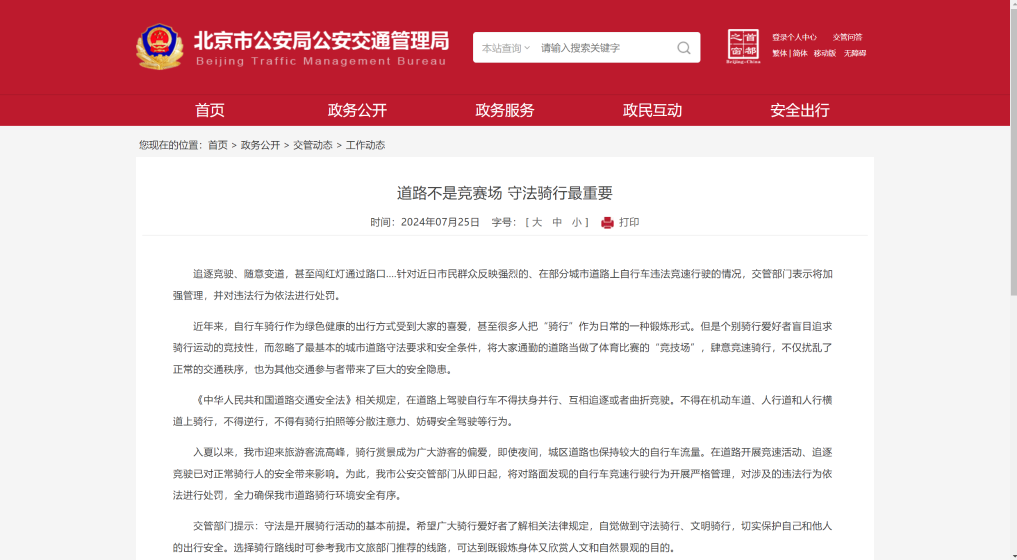Open the 首页 navigation menu item

[x=210, y=110]
